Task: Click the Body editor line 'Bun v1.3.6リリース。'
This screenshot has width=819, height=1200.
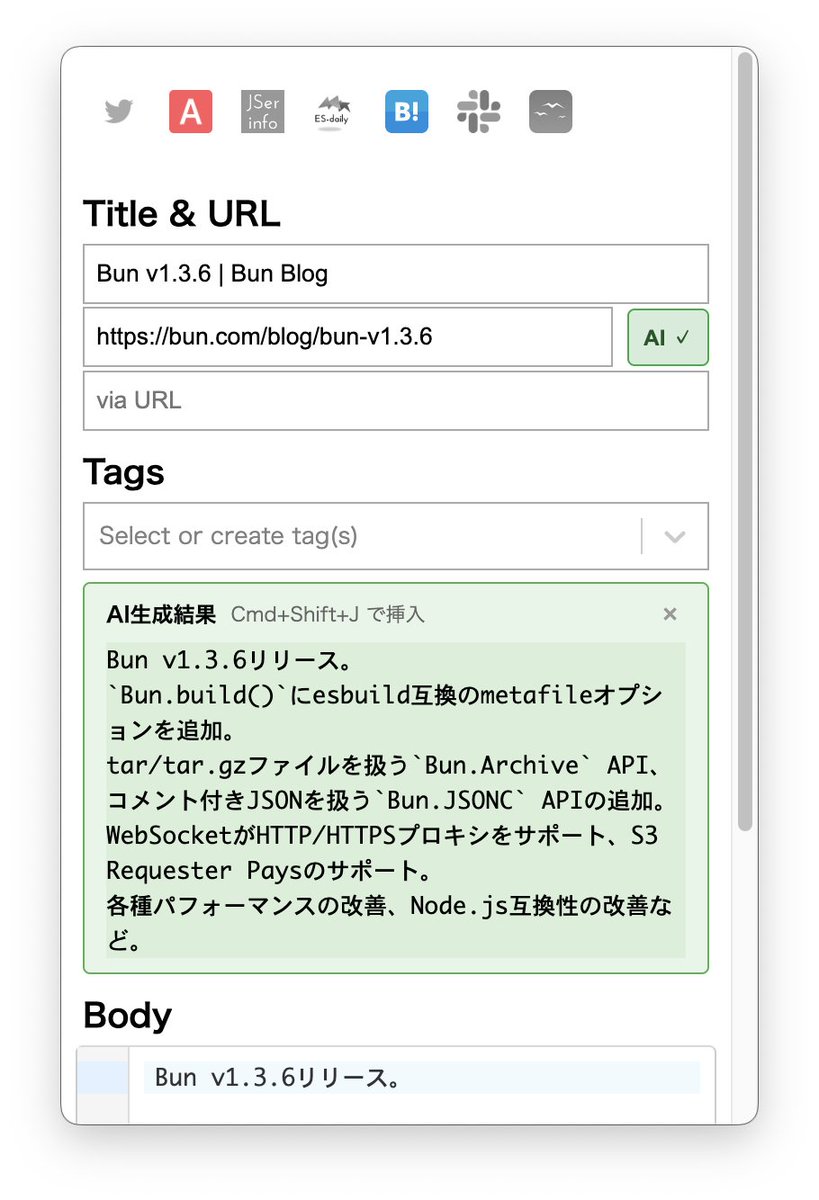Action: click(422, 1078)
